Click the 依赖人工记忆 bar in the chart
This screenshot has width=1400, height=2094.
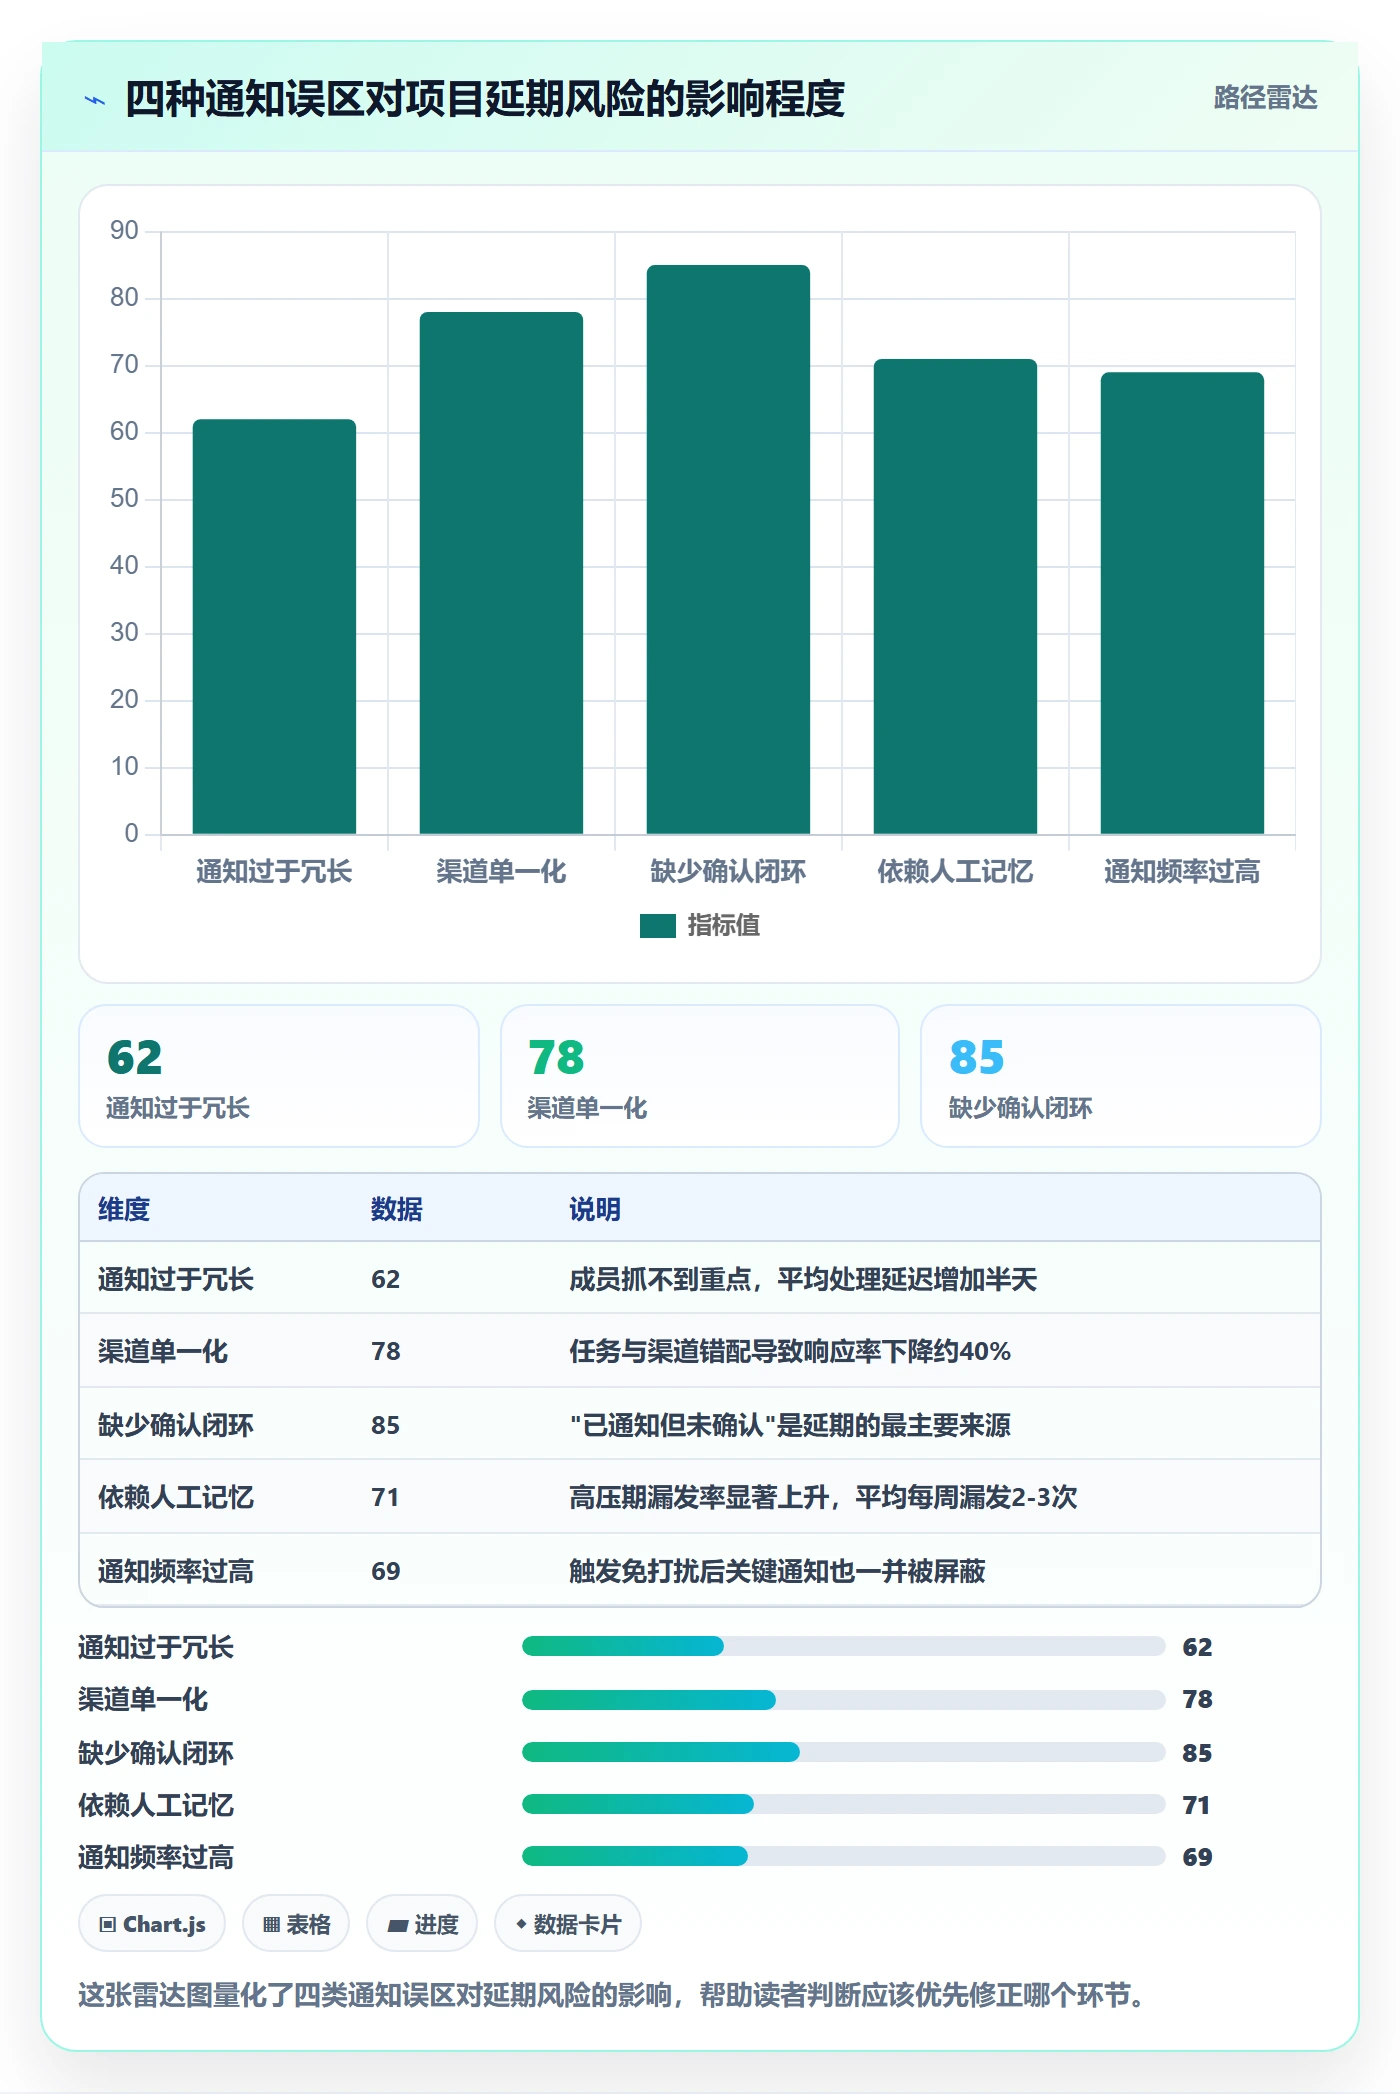[x=955, y=596]
